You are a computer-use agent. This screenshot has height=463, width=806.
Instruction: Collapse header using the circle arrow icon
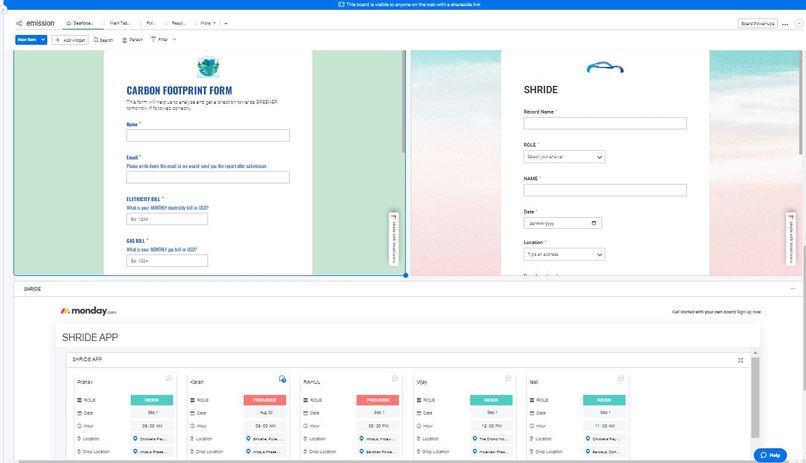point(799,24)
